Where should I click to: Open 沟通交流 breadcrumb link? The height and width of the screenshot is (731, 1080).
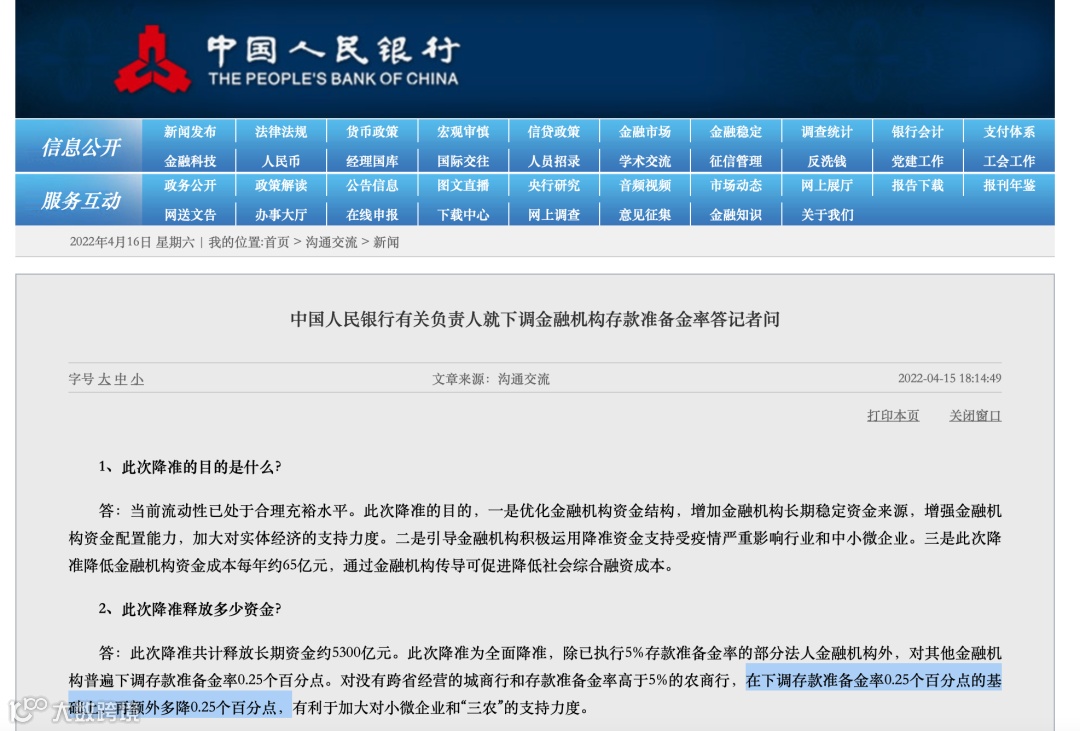coord(331,243)
